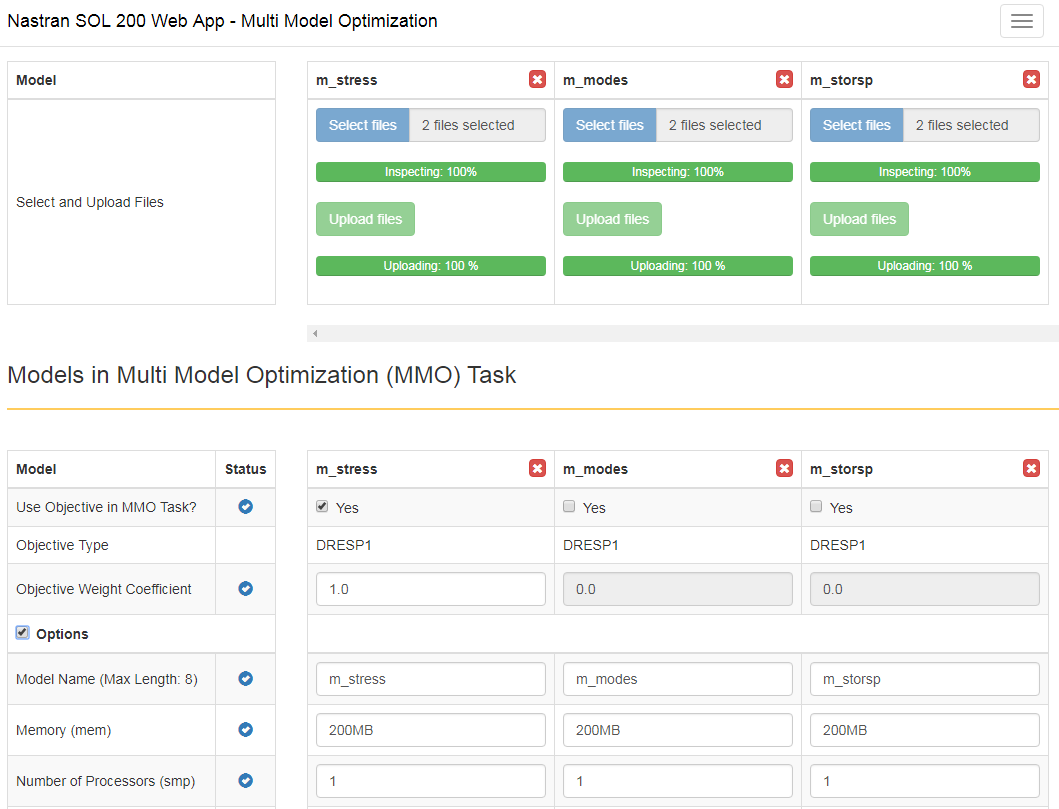Click 'Select and Upload Files' label
Viewport: 1059px width, 809px height.
(90, 202)
